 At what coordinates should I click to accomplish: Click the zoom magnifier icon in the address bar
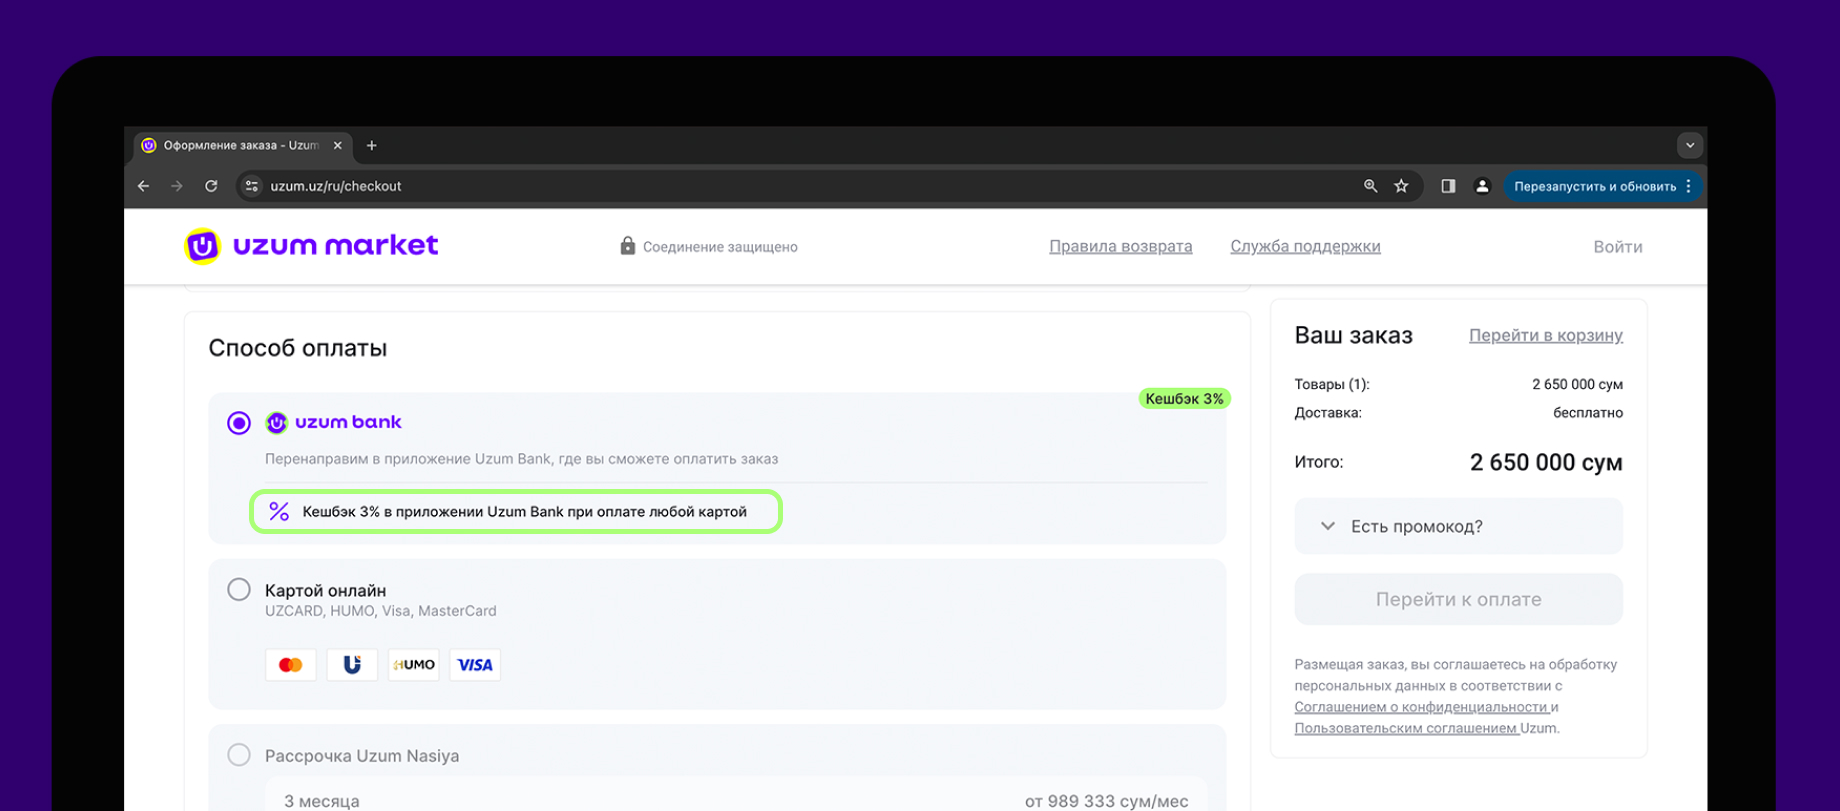coord(1370,186)
